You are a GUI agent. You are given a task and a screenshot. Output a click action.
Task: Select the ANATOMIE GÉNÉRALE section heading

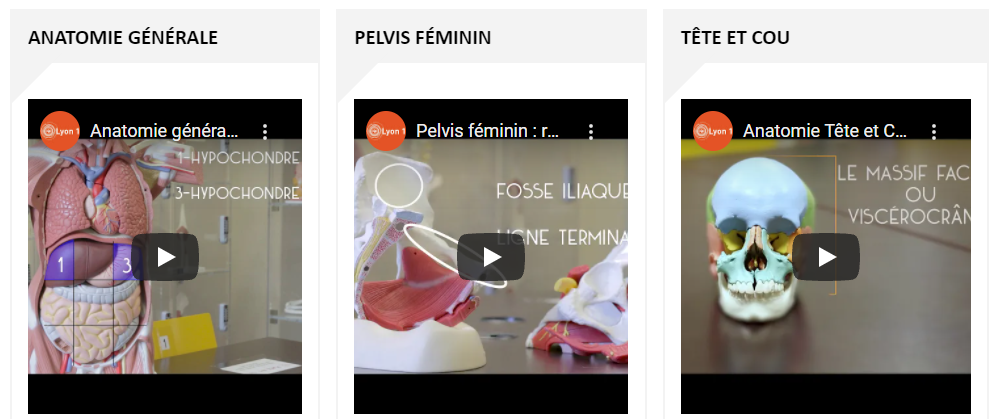tap(123, 37)
